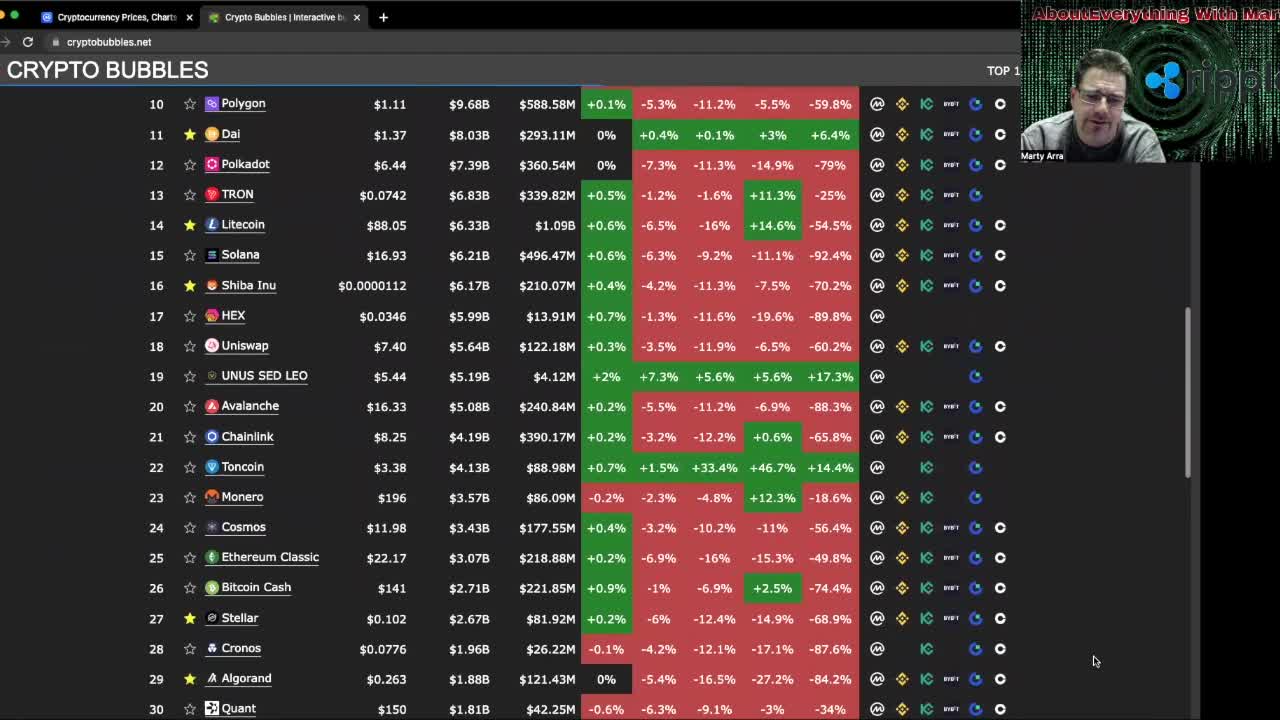Close the Crypto Bubbles tab
Screen dimensions: 1280x720
(356, 17)
